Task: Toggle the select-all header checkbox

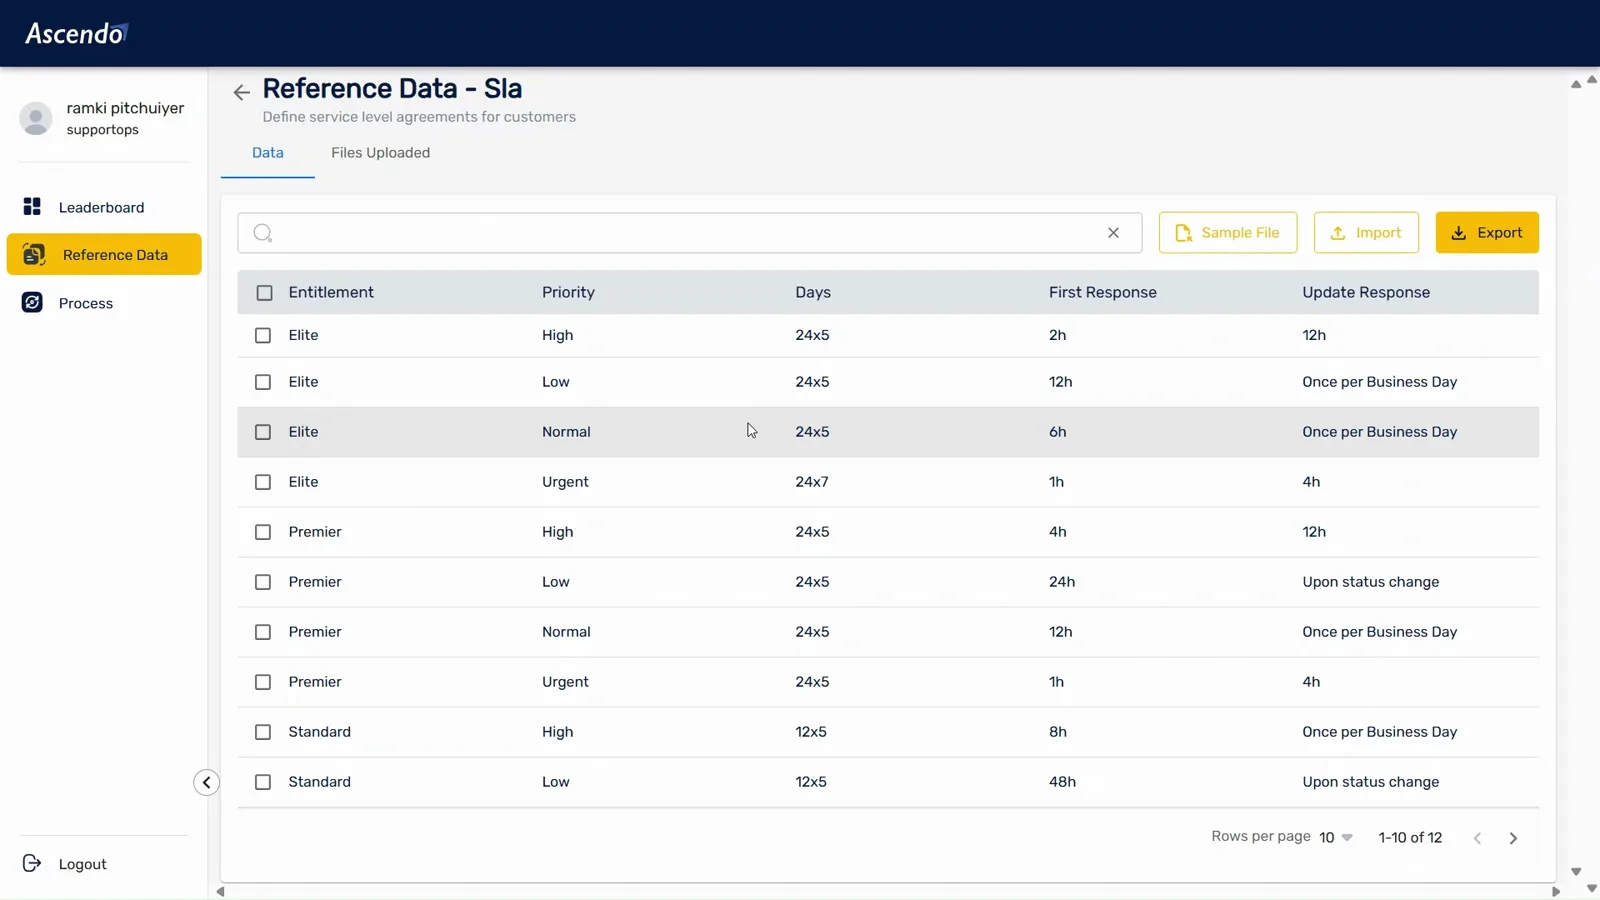Action: click(264, 293)
